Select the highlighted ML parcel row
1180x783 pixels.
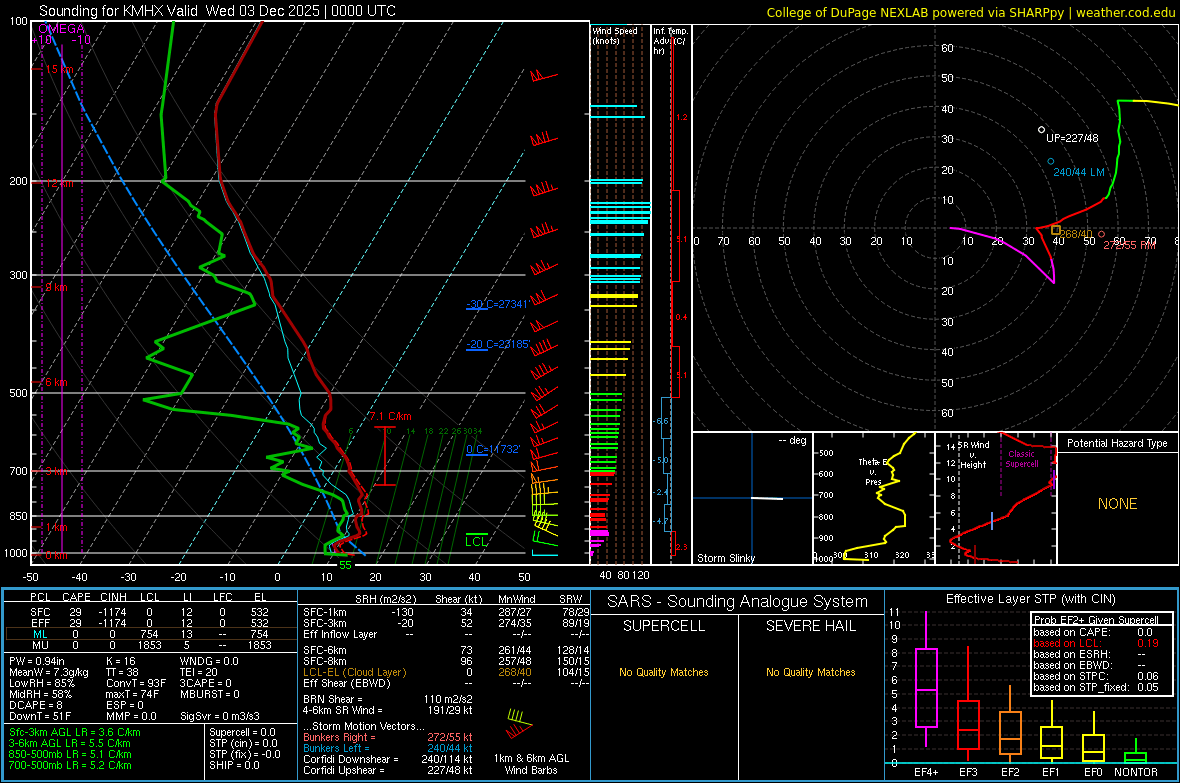[150, 634]
